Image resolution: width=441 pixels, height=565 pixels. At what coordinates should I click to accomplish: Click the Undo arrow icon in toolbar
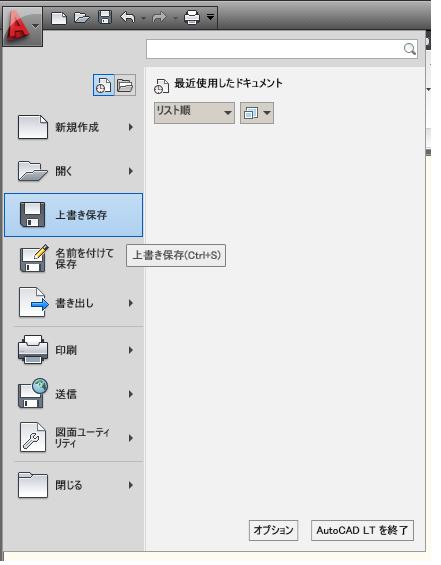coord(128,17)
